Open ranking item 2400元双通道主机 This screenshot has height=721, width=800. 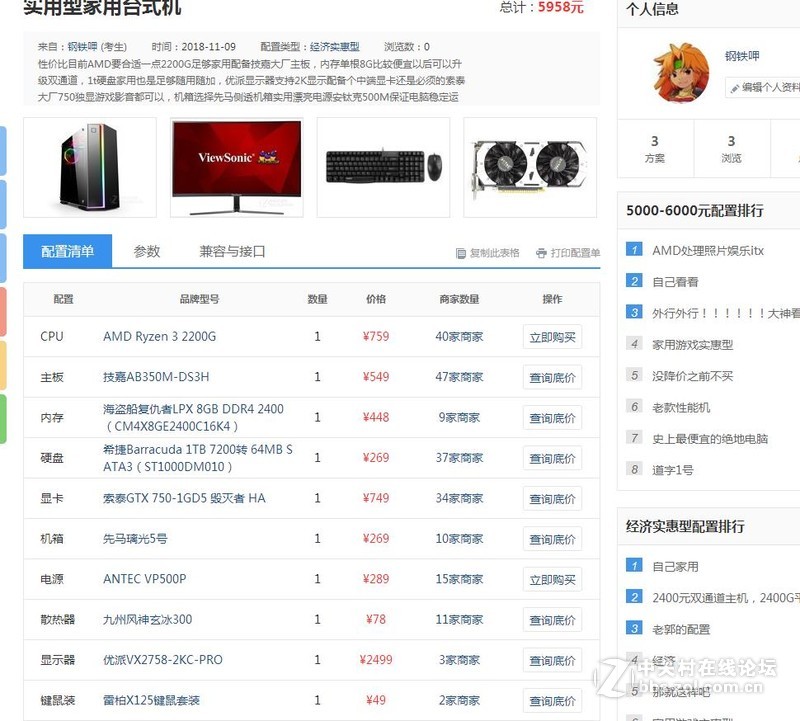(726, 598)
